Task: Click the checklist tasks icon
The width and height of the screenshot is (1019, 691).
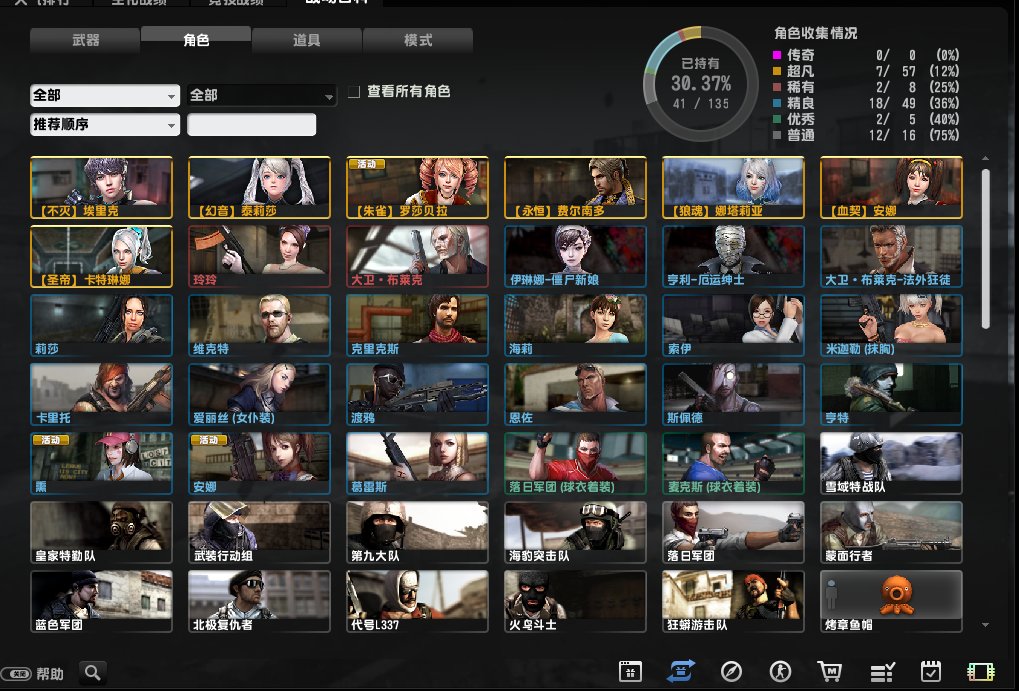Action: click(881, 672)
